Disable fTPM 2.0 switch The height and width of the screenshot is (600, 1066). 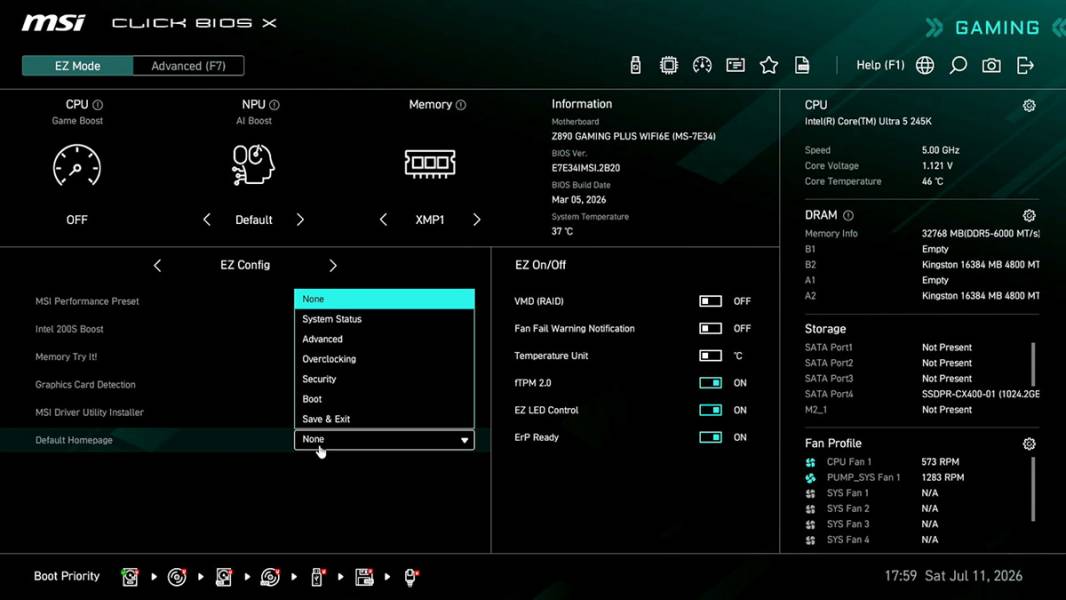pos(710,383)
